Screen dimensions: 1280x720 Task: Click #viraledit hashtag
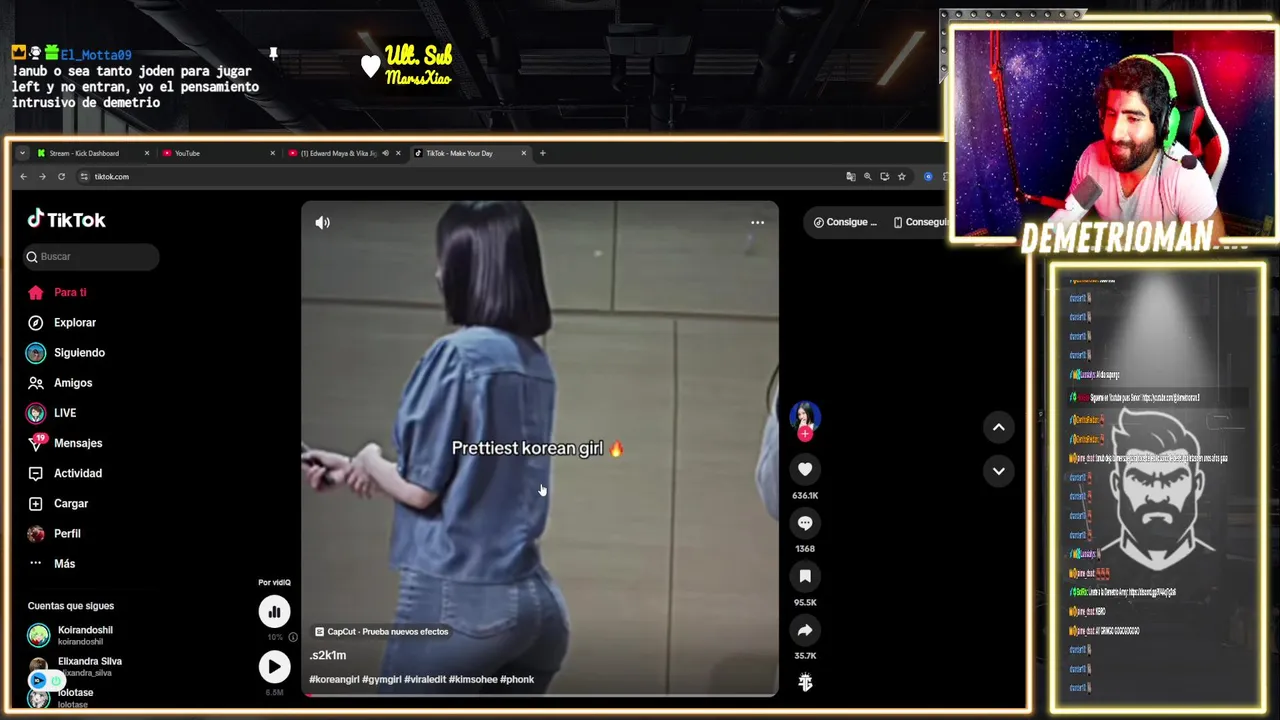click(x=424, y=680)
